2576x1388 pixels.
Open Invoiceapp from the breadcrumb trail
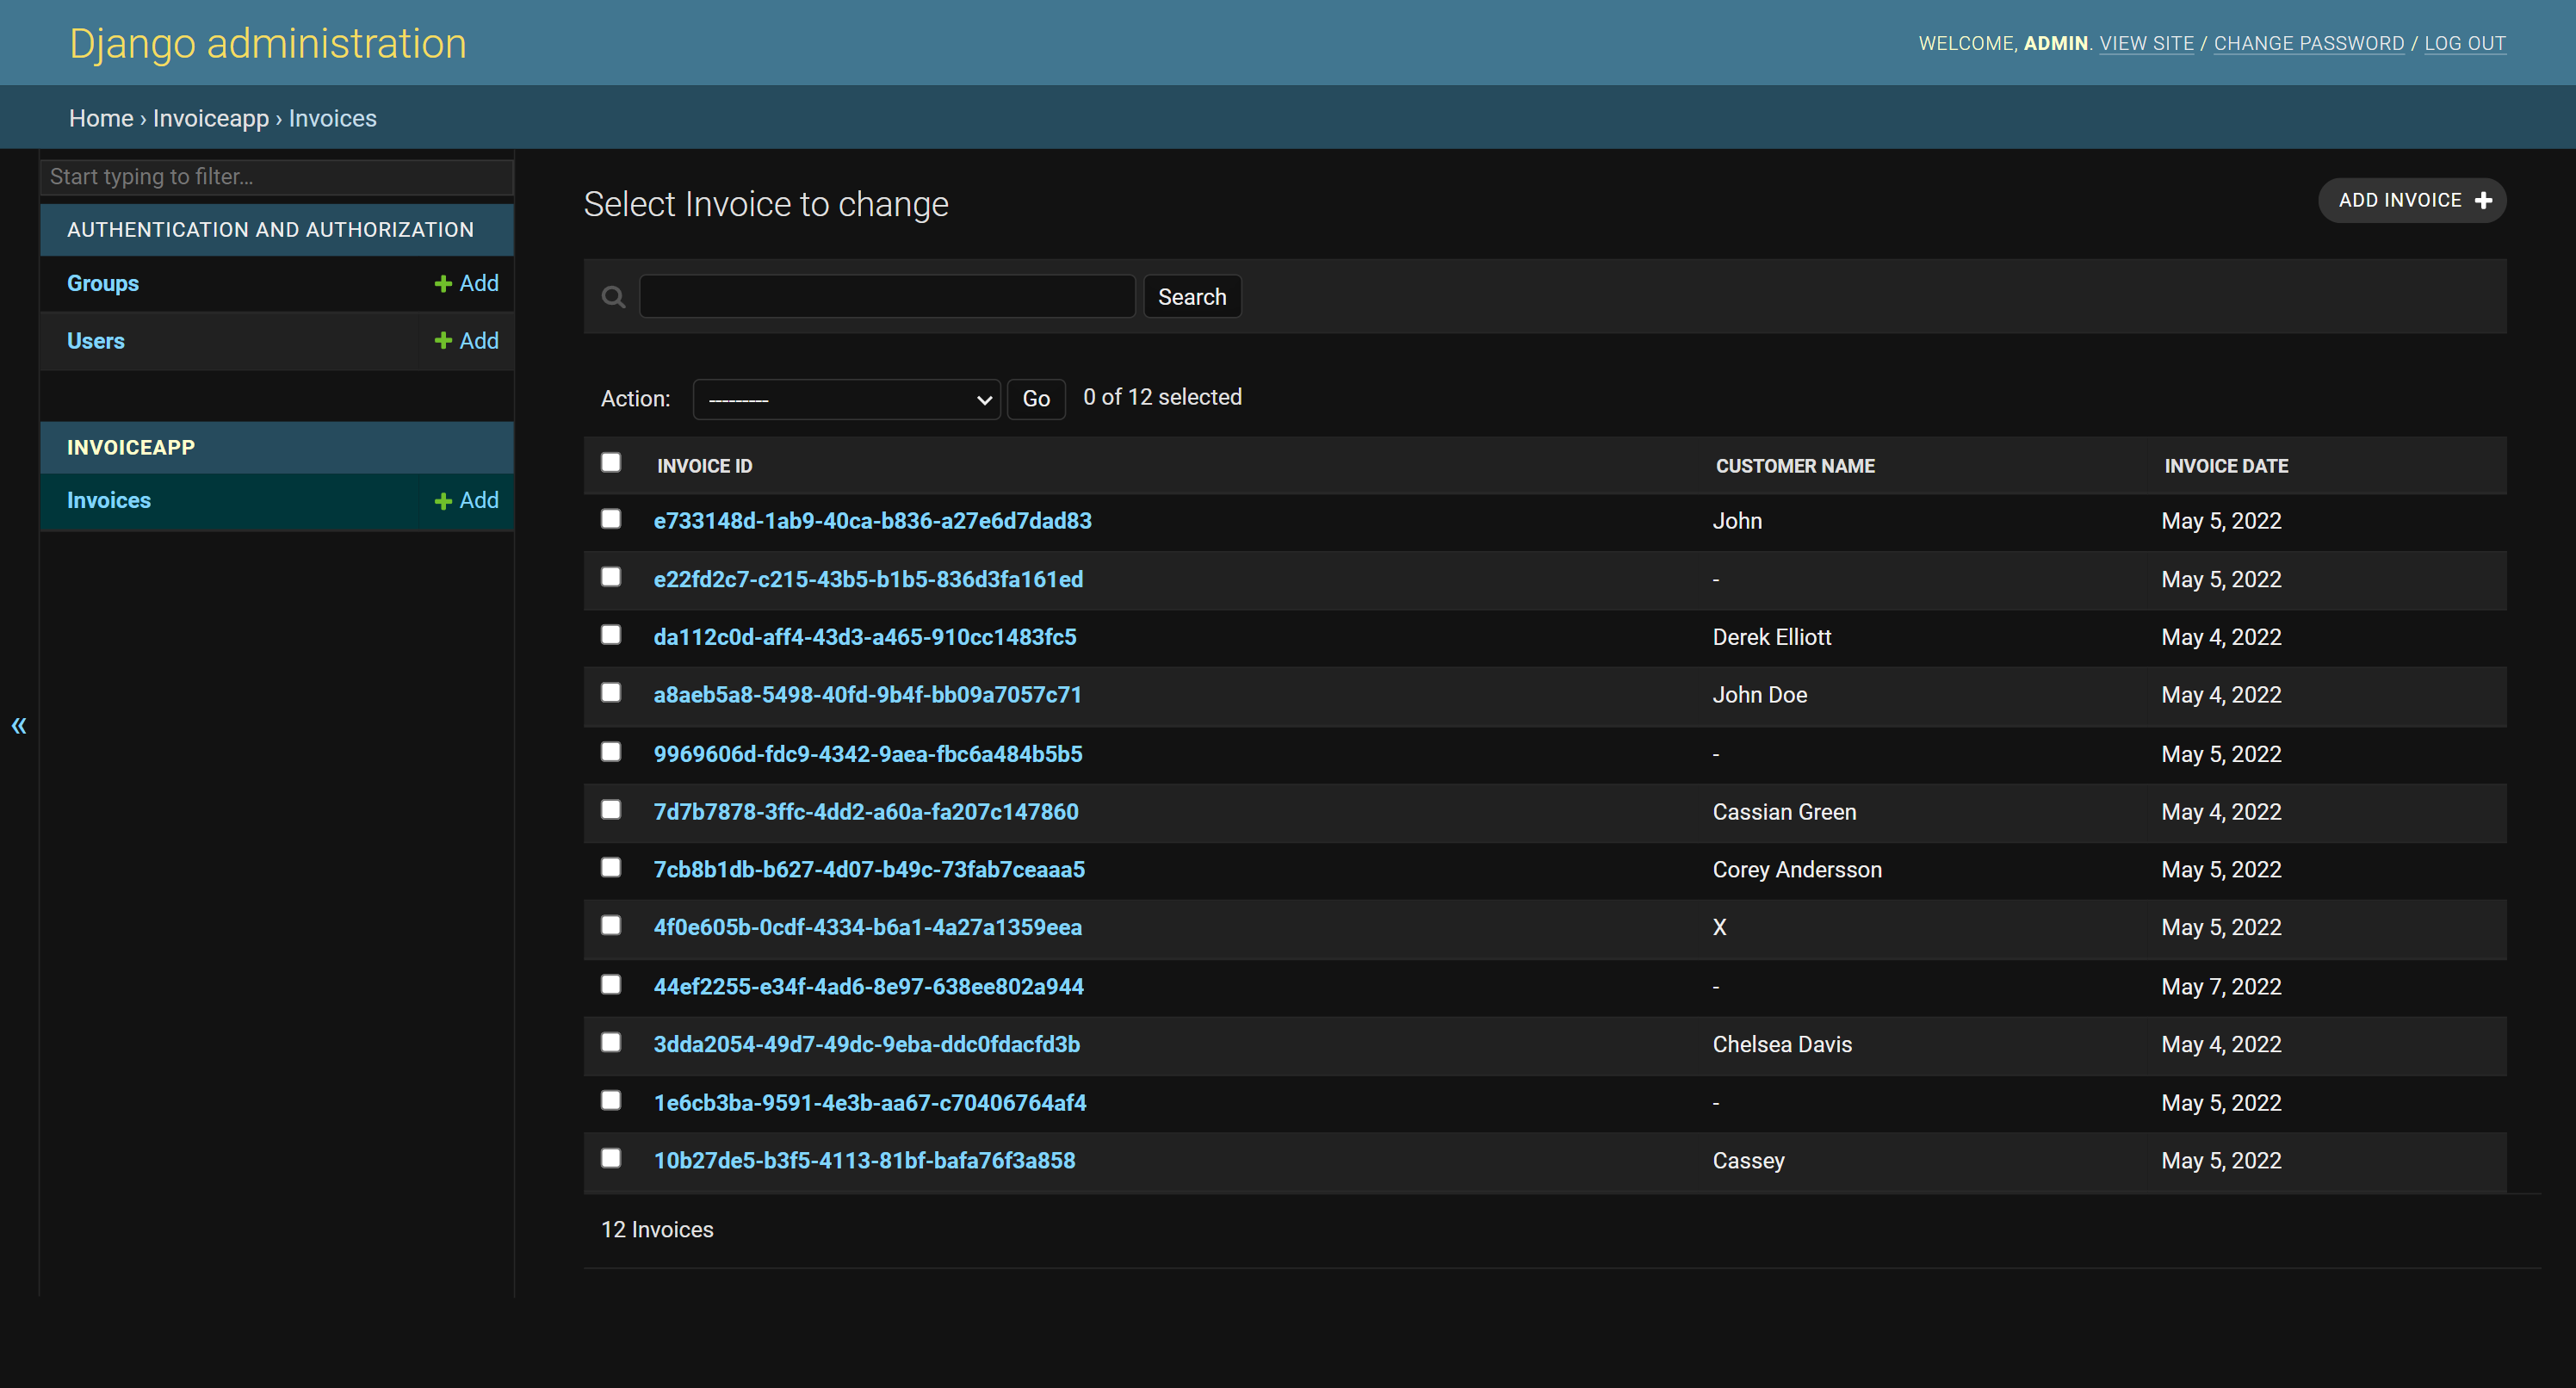pyautogui.click(x=211, y=117)
